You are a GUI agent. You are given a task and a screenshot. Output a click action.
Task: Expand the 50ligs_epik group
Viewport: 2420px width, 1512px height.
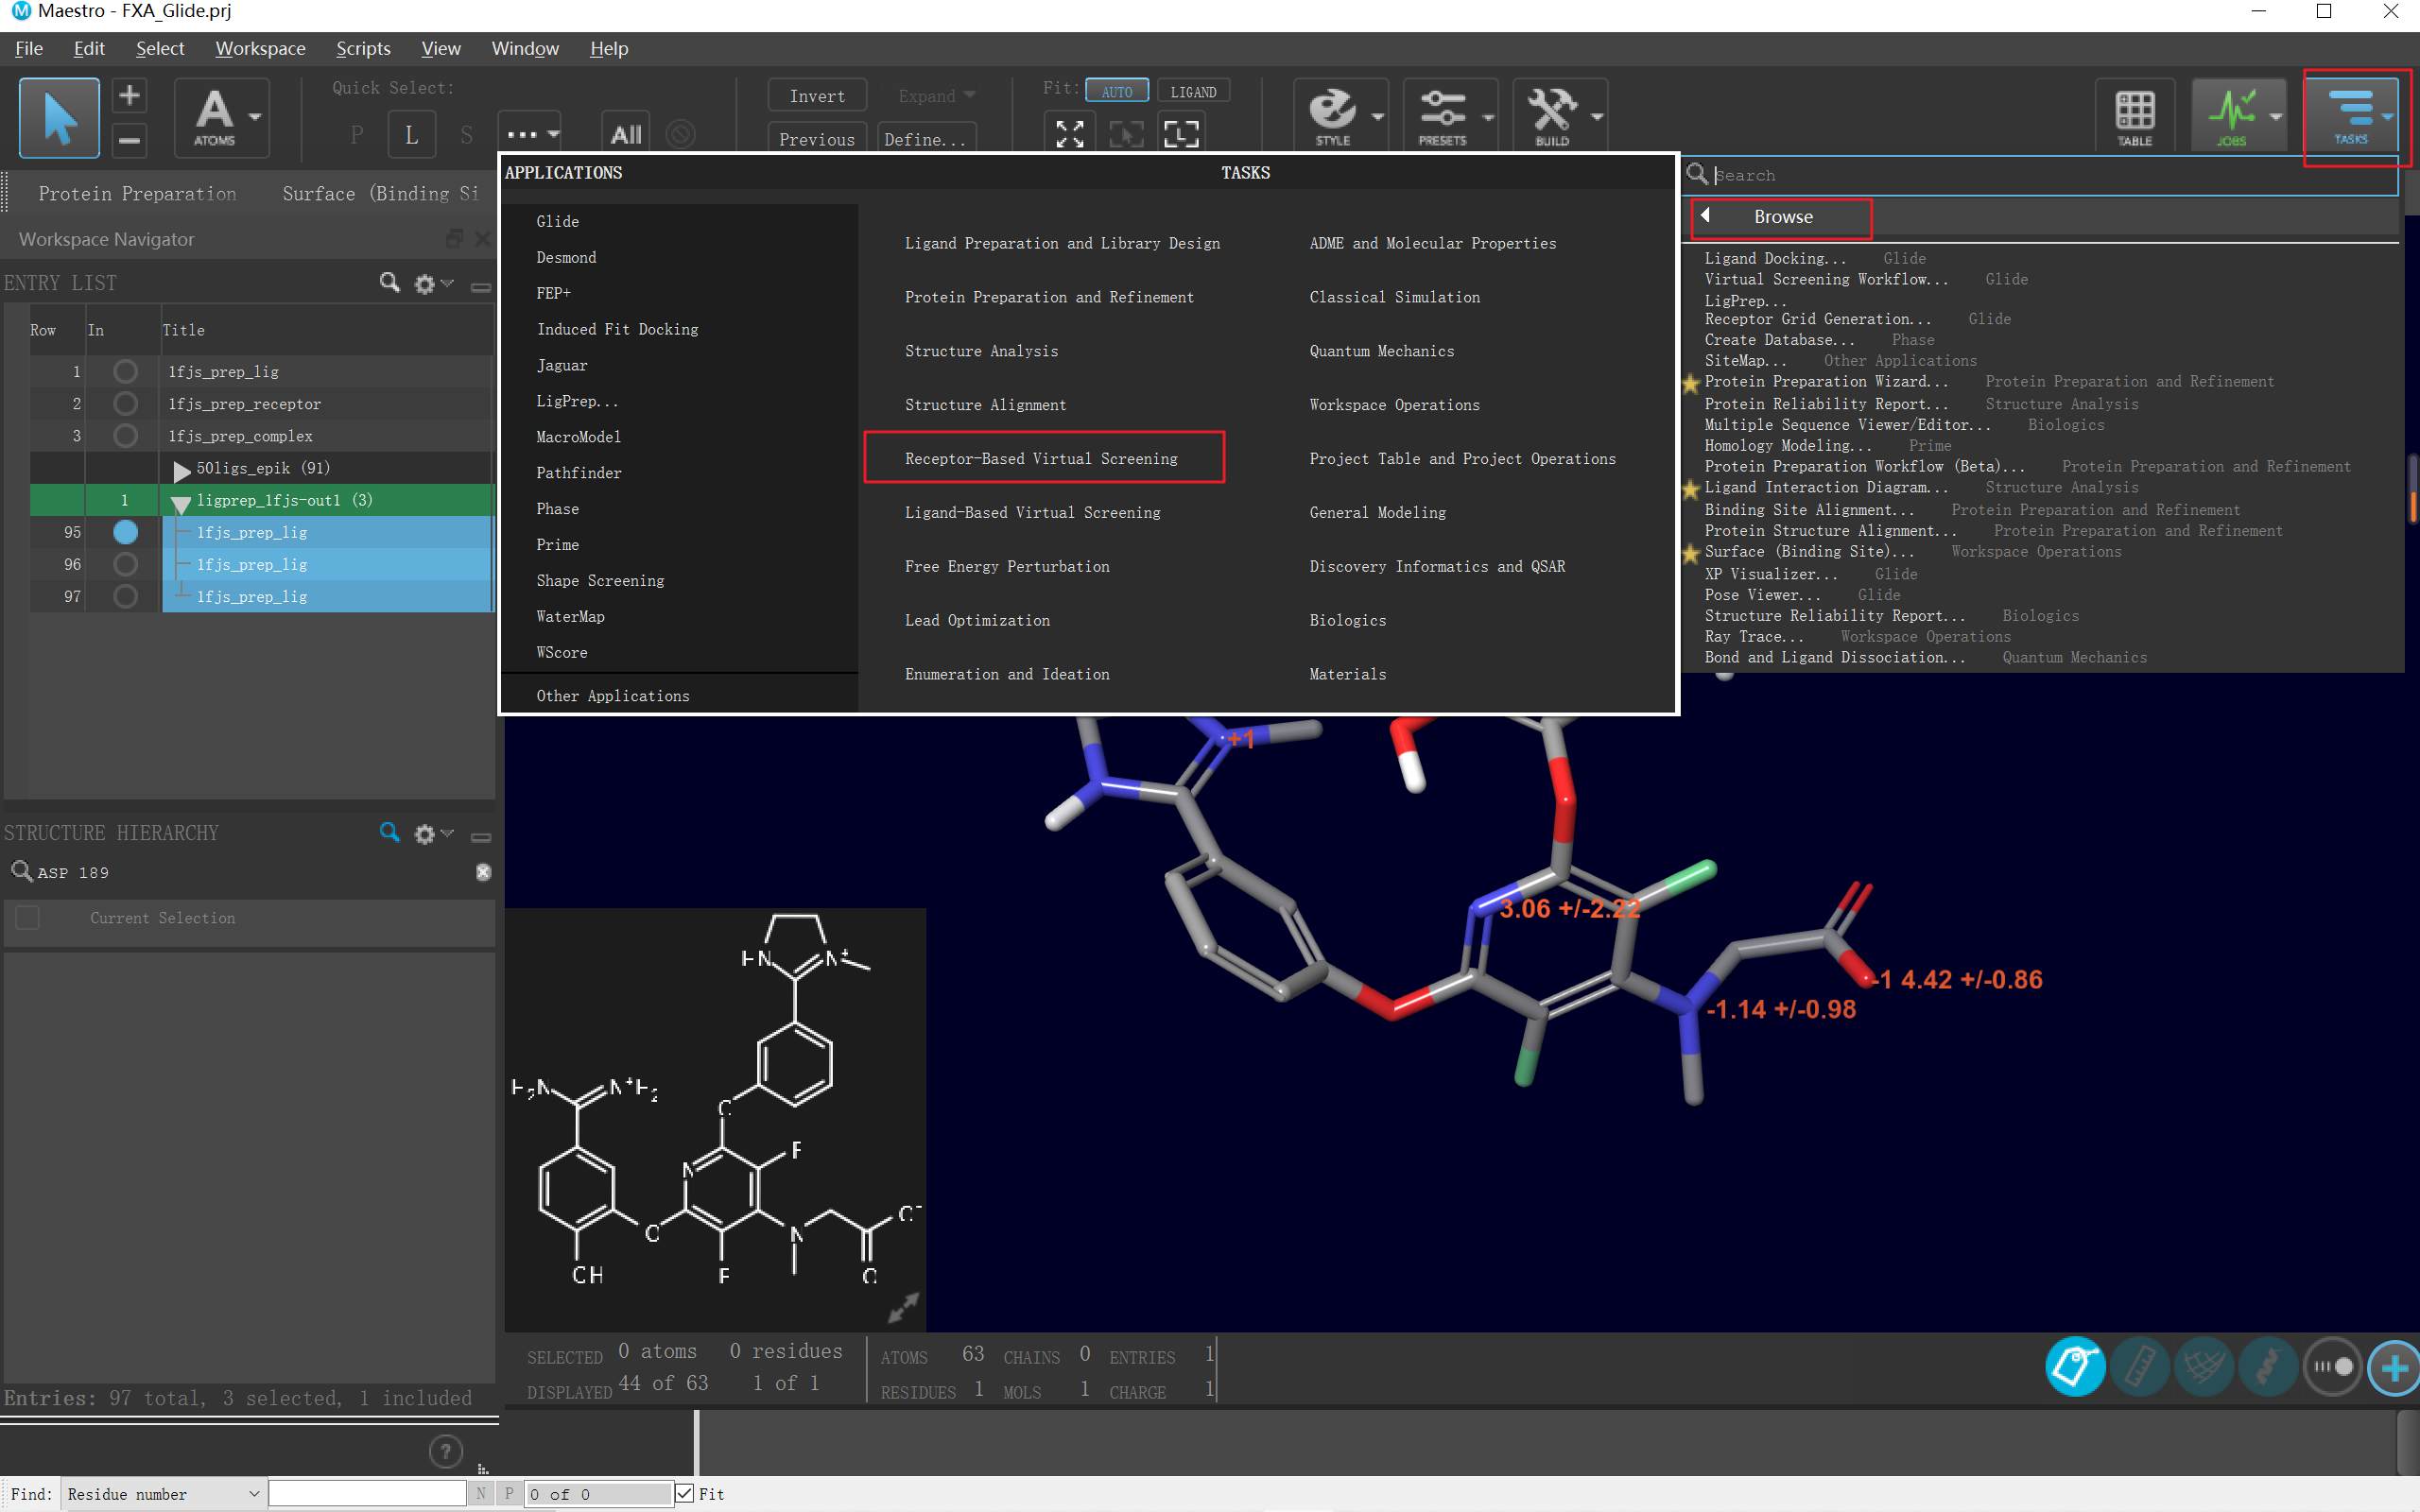coord(182,469)
